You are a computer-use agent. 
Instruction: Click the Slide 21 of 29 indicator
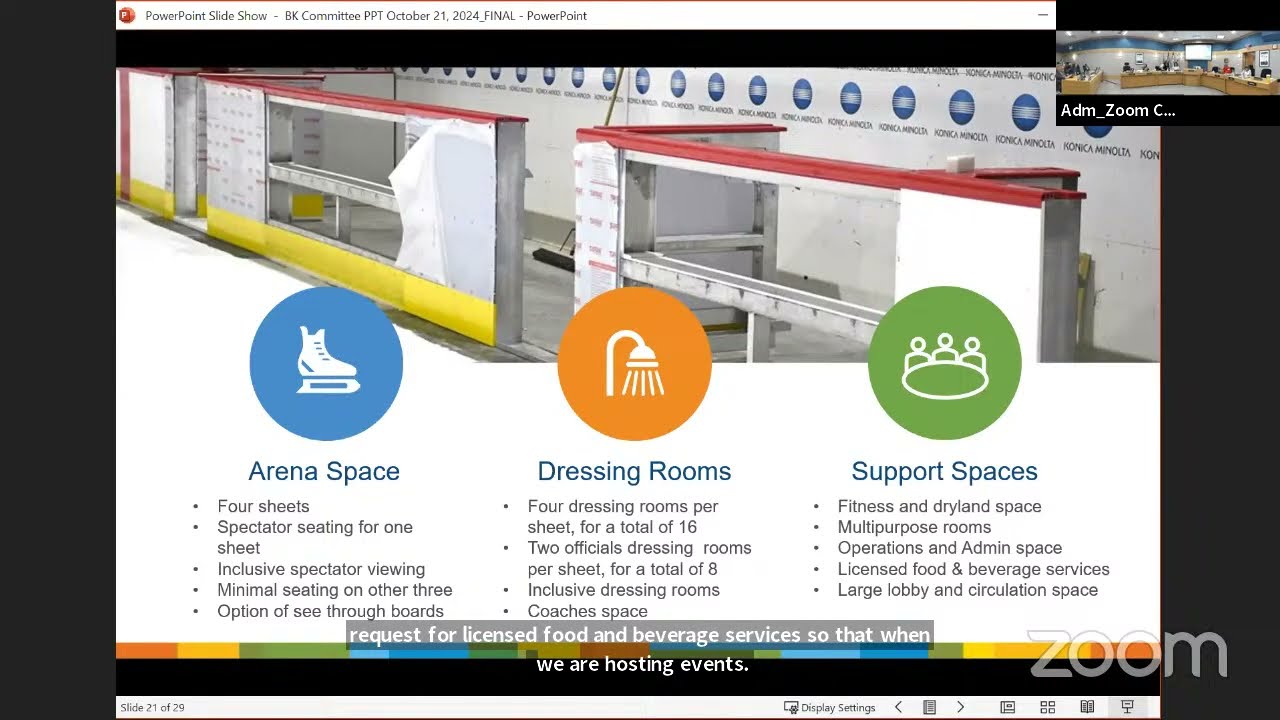[x=152, y=707]
